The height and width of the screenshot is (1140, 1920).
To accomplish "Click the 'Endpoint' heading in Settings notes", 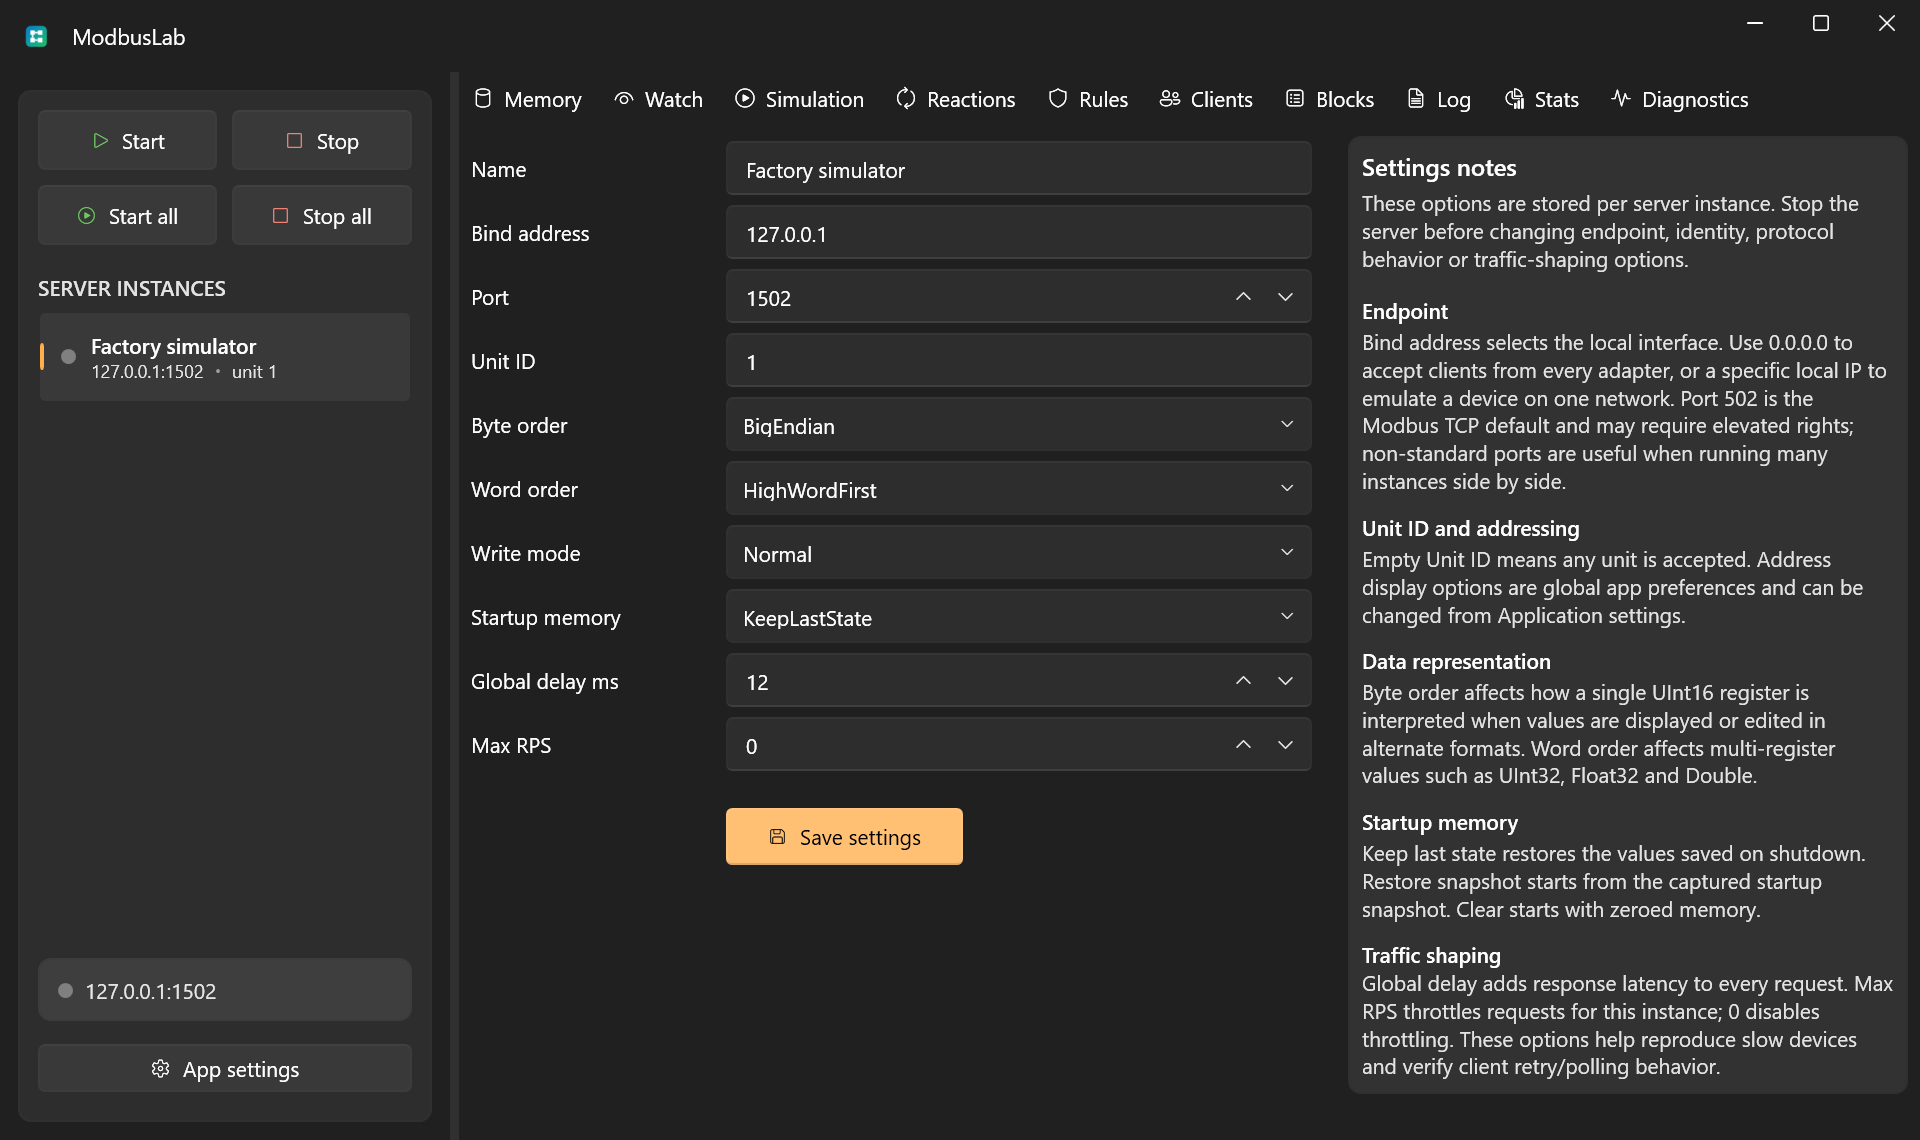I will click(x=1405, y=311).
